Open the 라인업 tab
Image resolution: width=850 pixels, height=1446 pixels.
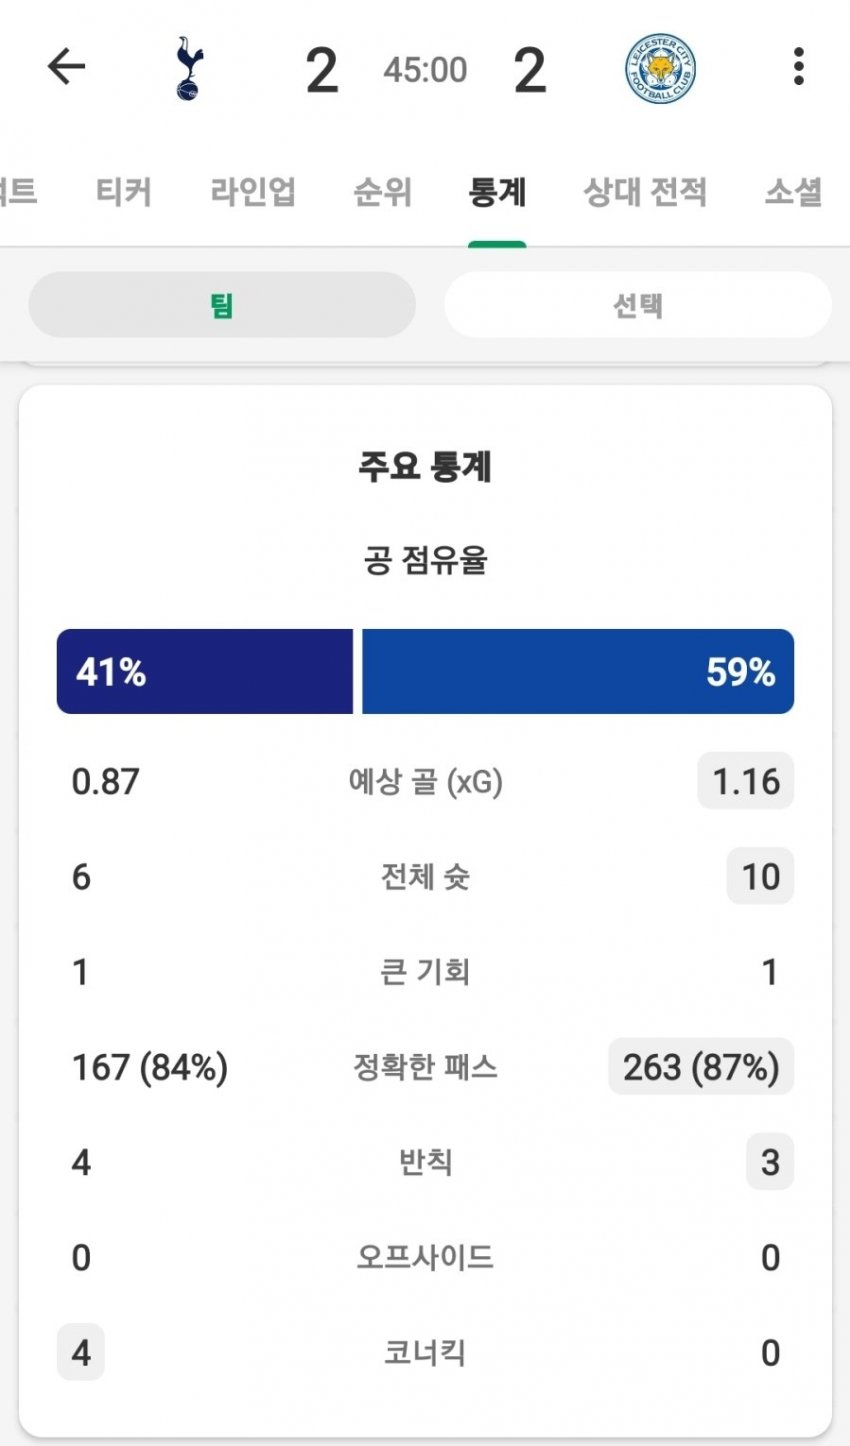coord(253,191)
